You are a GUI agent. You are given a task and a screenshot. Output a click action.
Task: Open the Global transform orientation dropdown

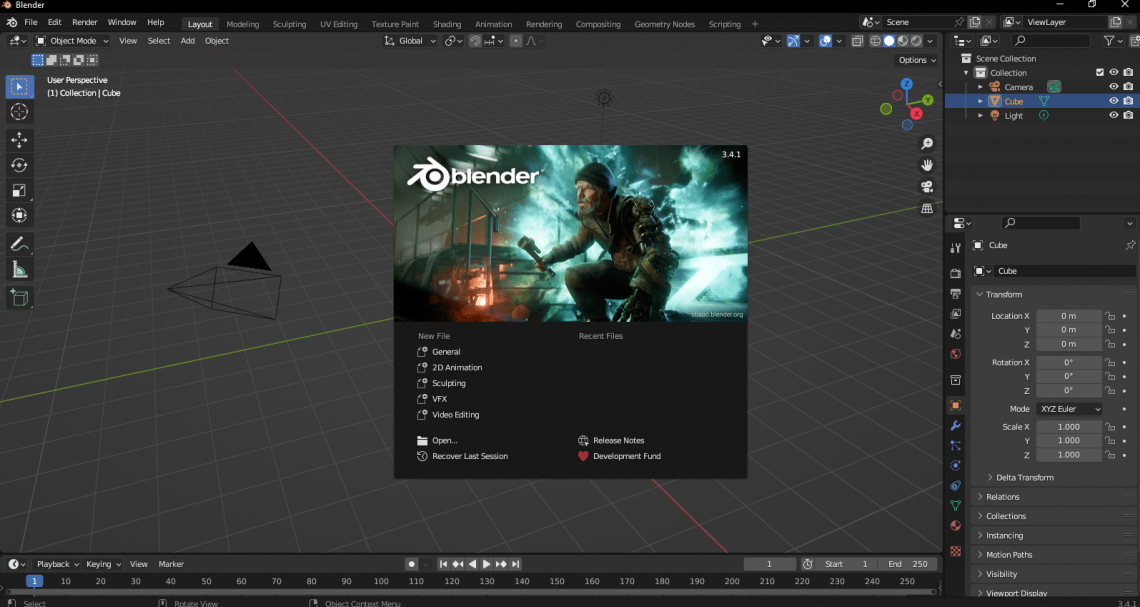[x=408, y=40]
